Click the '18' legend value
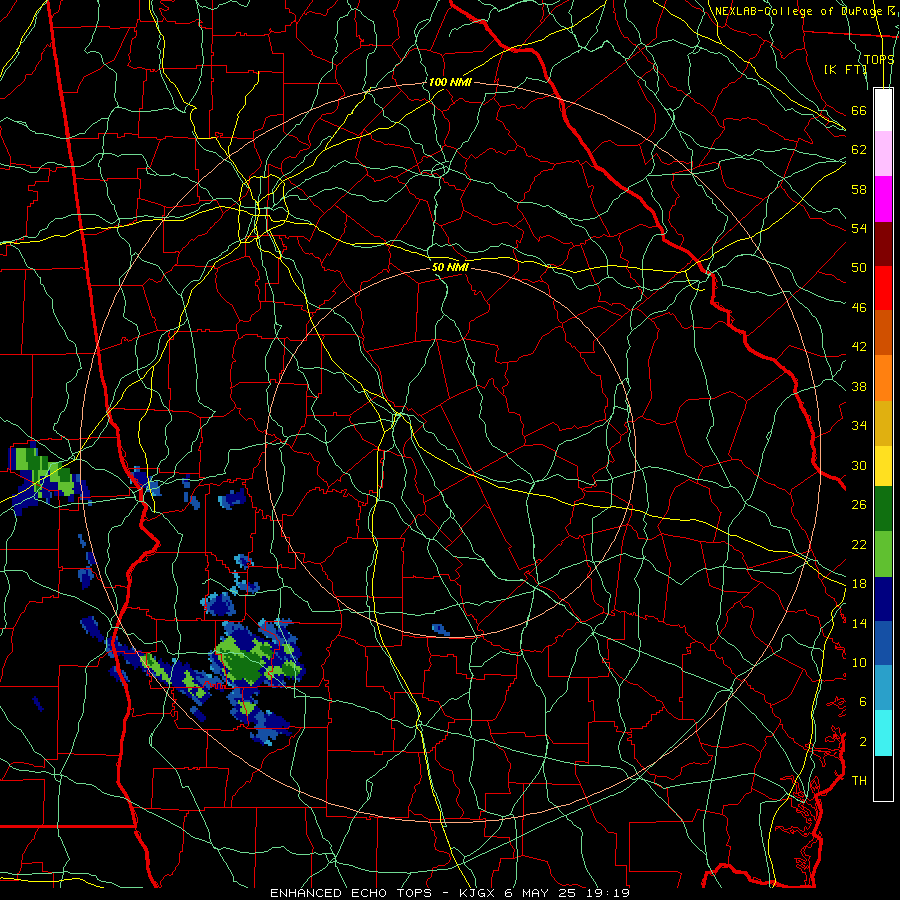900x900 pixels. (x=859, y=584)
